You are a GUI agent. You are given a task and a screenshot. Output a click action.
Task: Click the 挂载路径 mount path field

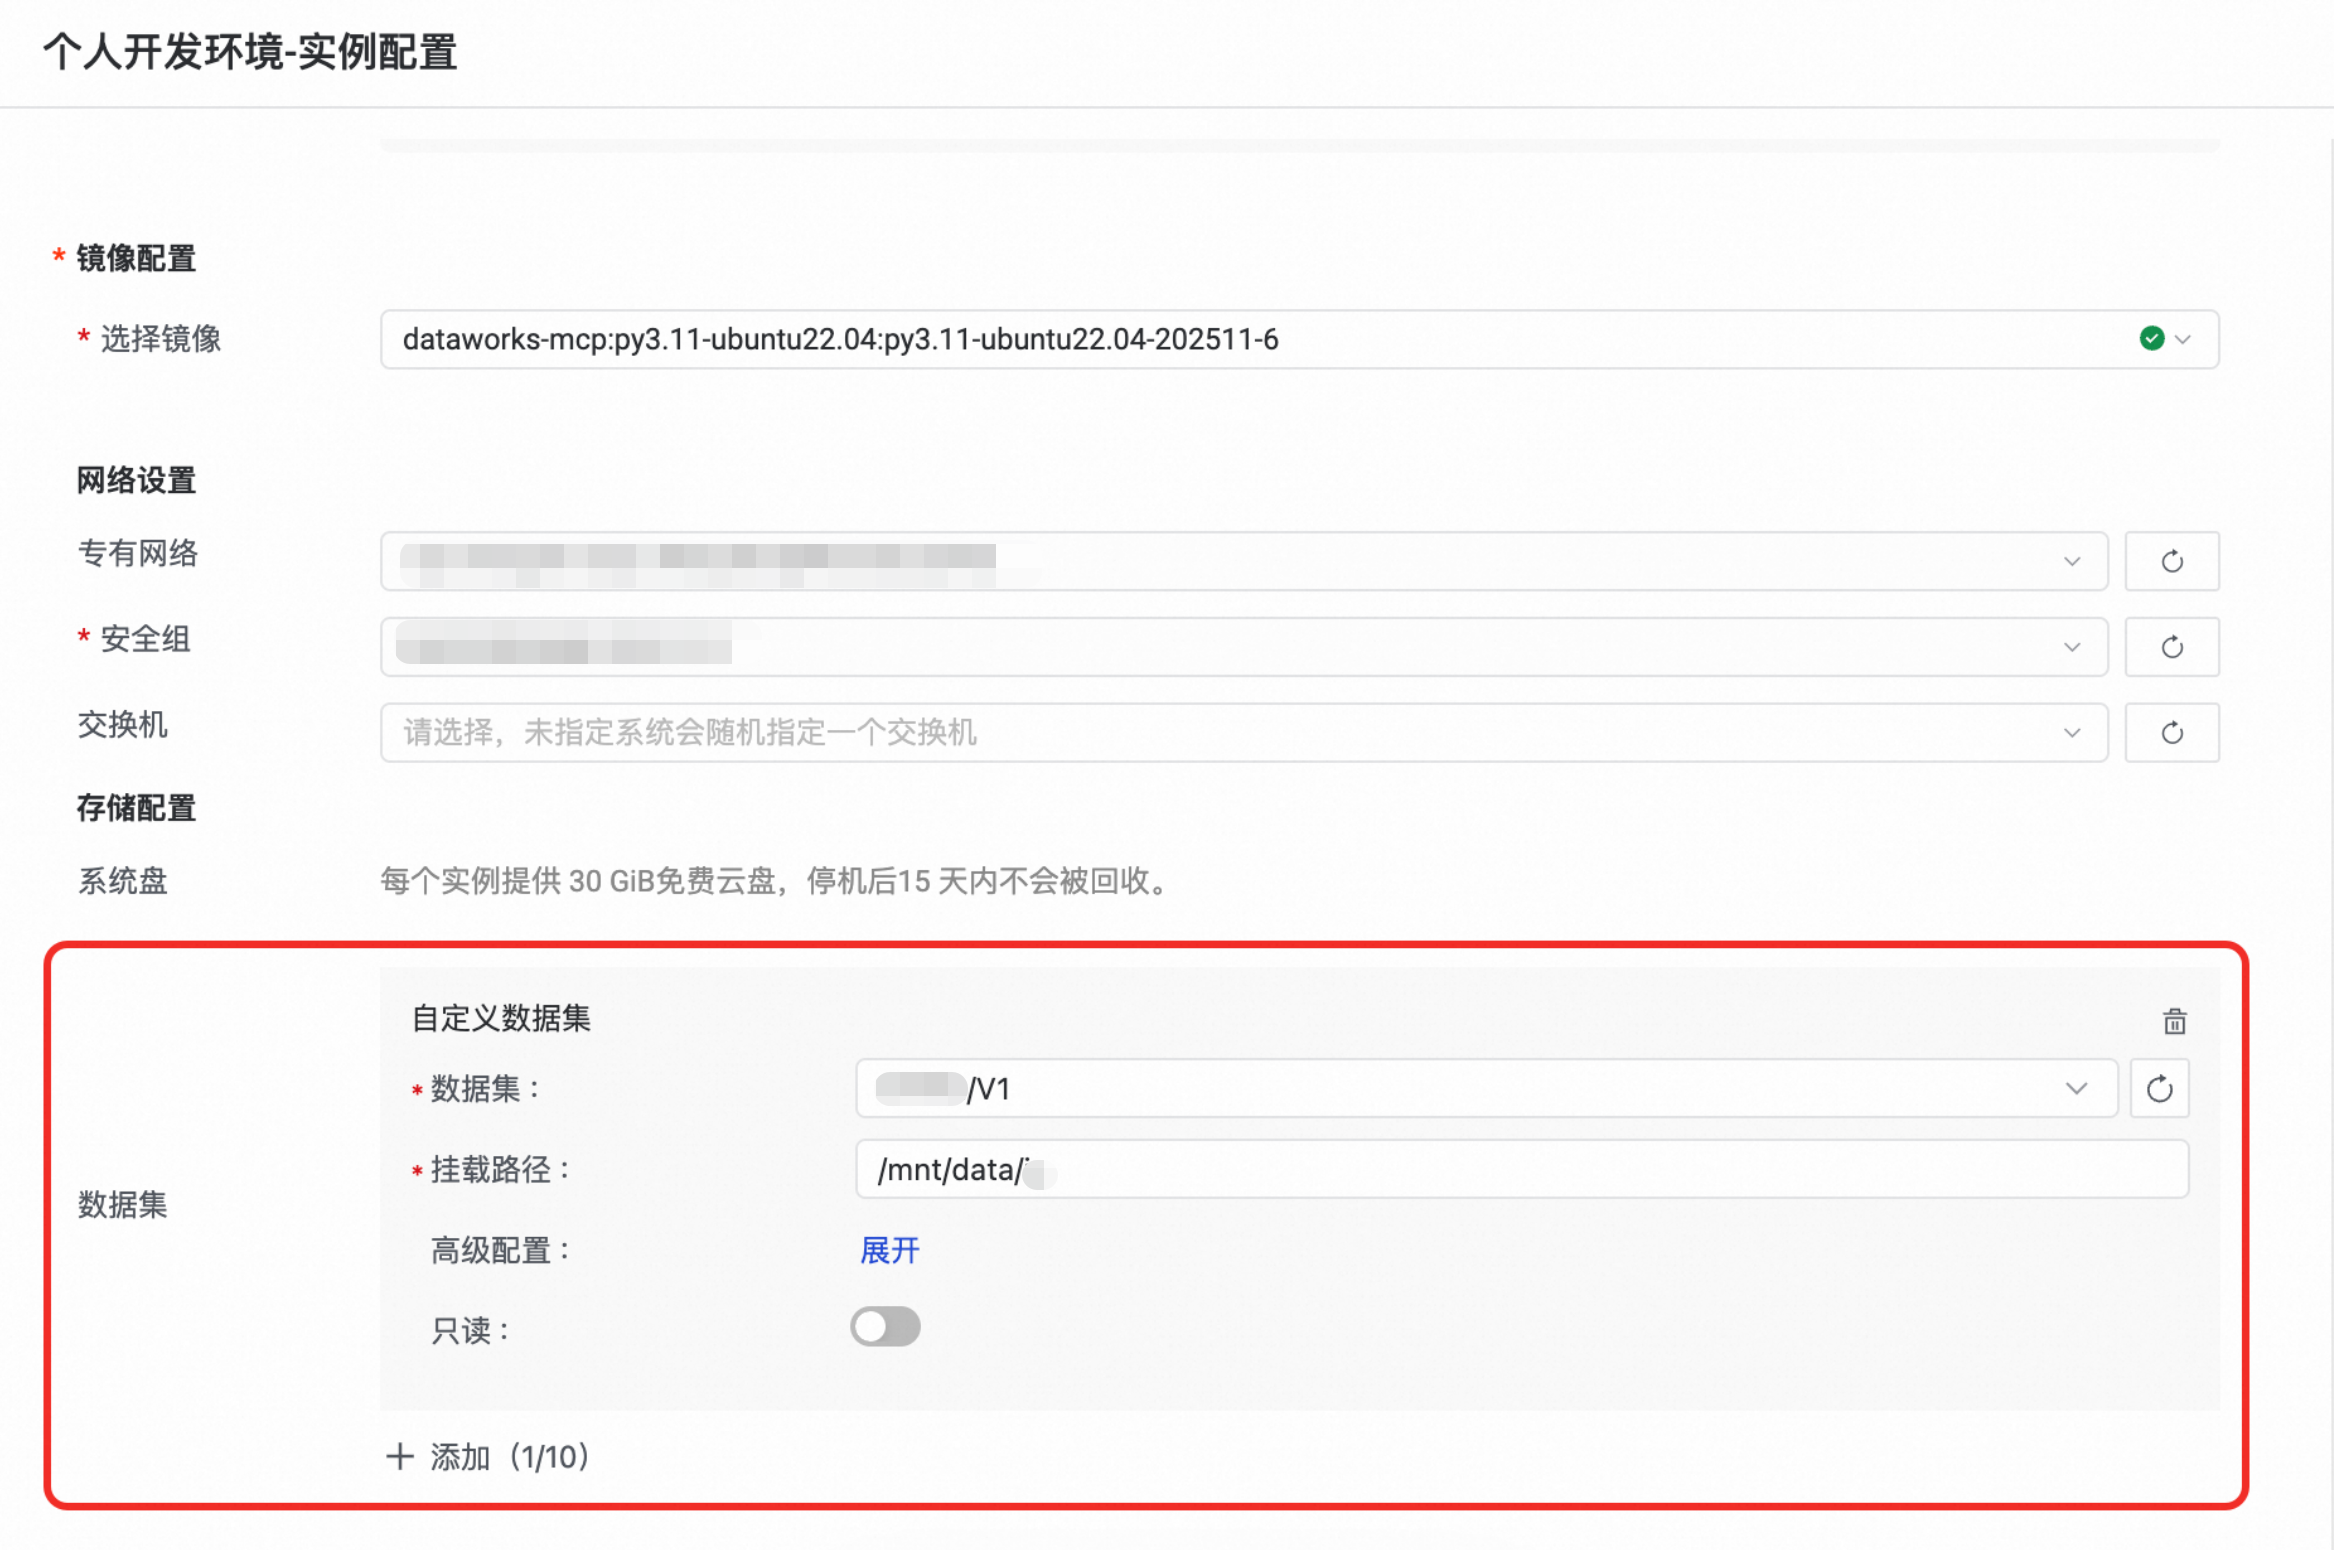(x=1520, y=1169)
